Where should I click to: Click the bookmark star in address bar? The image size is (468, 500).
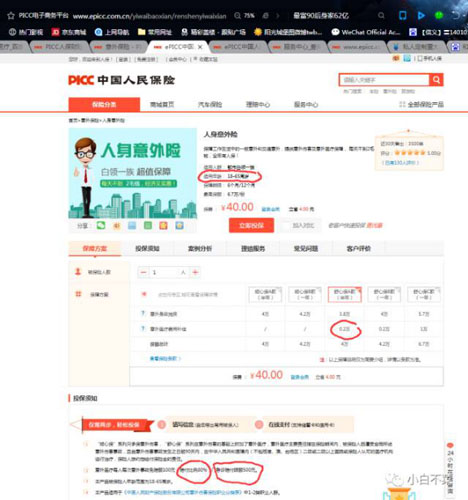pos(11,16)
